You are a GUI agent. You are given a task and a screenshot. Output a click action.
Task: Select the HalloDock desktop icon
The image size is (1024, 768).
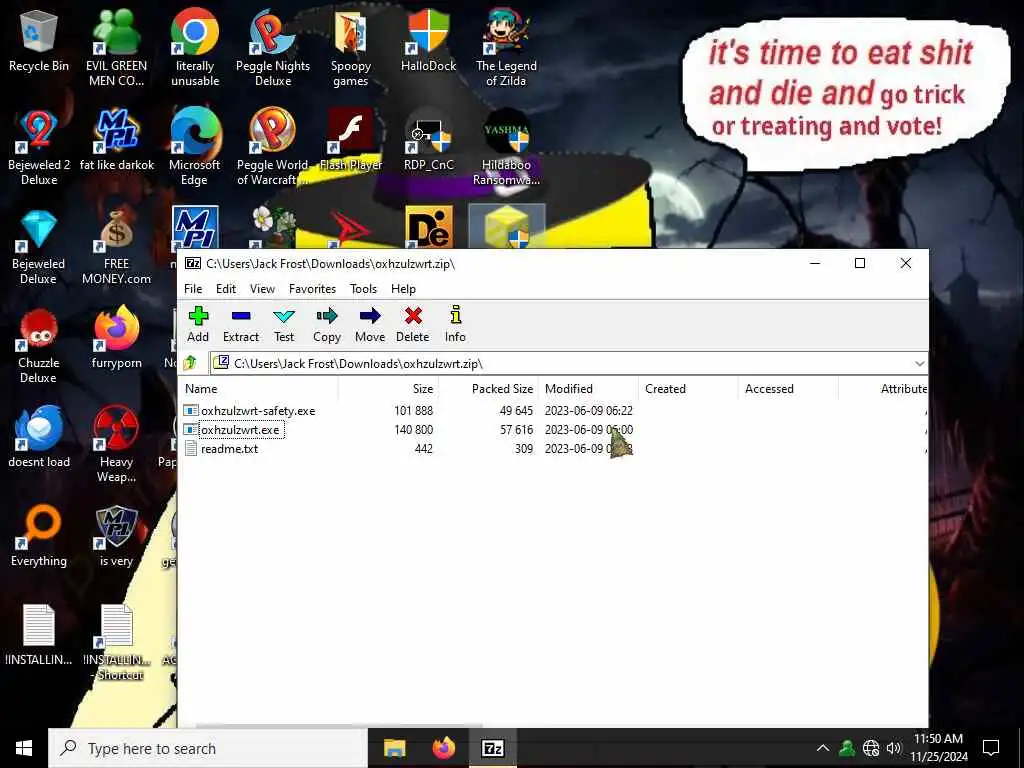[x=428, y=40]
